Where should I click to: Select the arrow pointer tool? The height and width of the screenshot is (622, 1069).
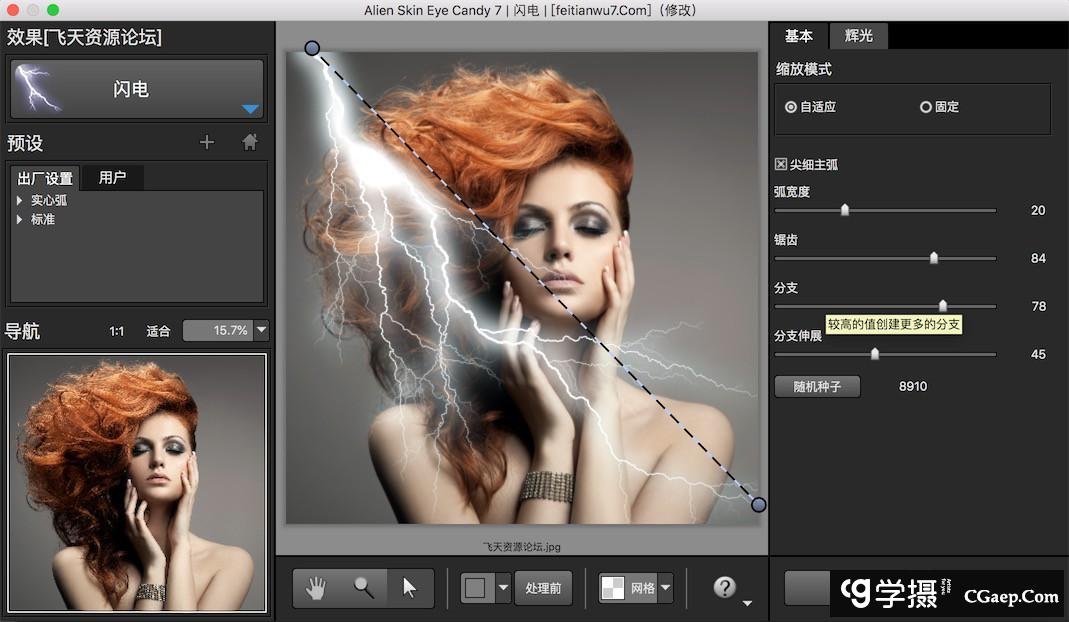tap(410, 588)
